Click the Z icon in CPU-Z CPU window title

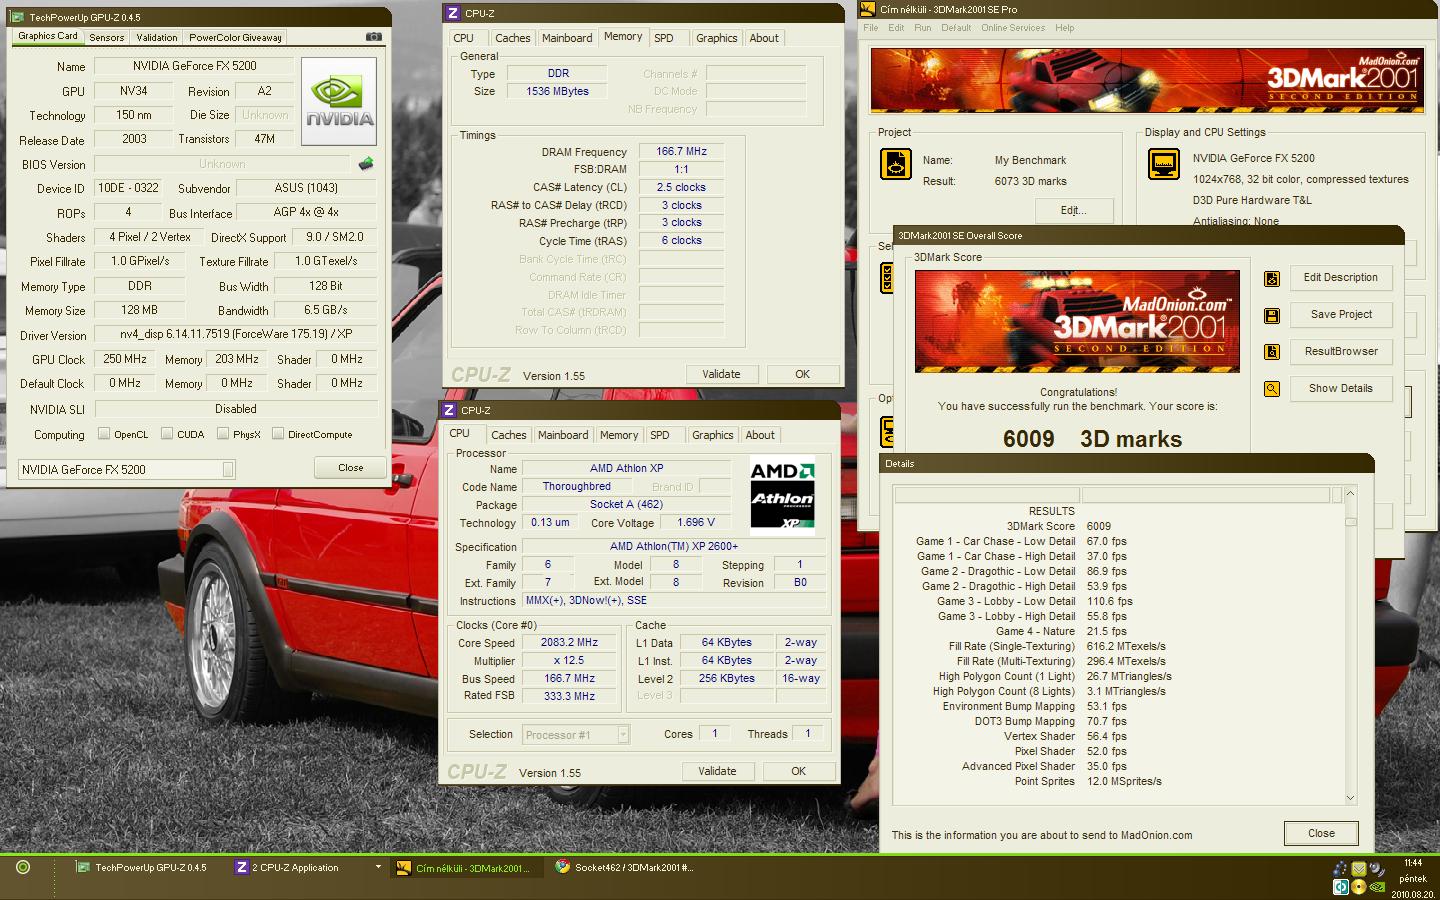click(x=449, y=410)
